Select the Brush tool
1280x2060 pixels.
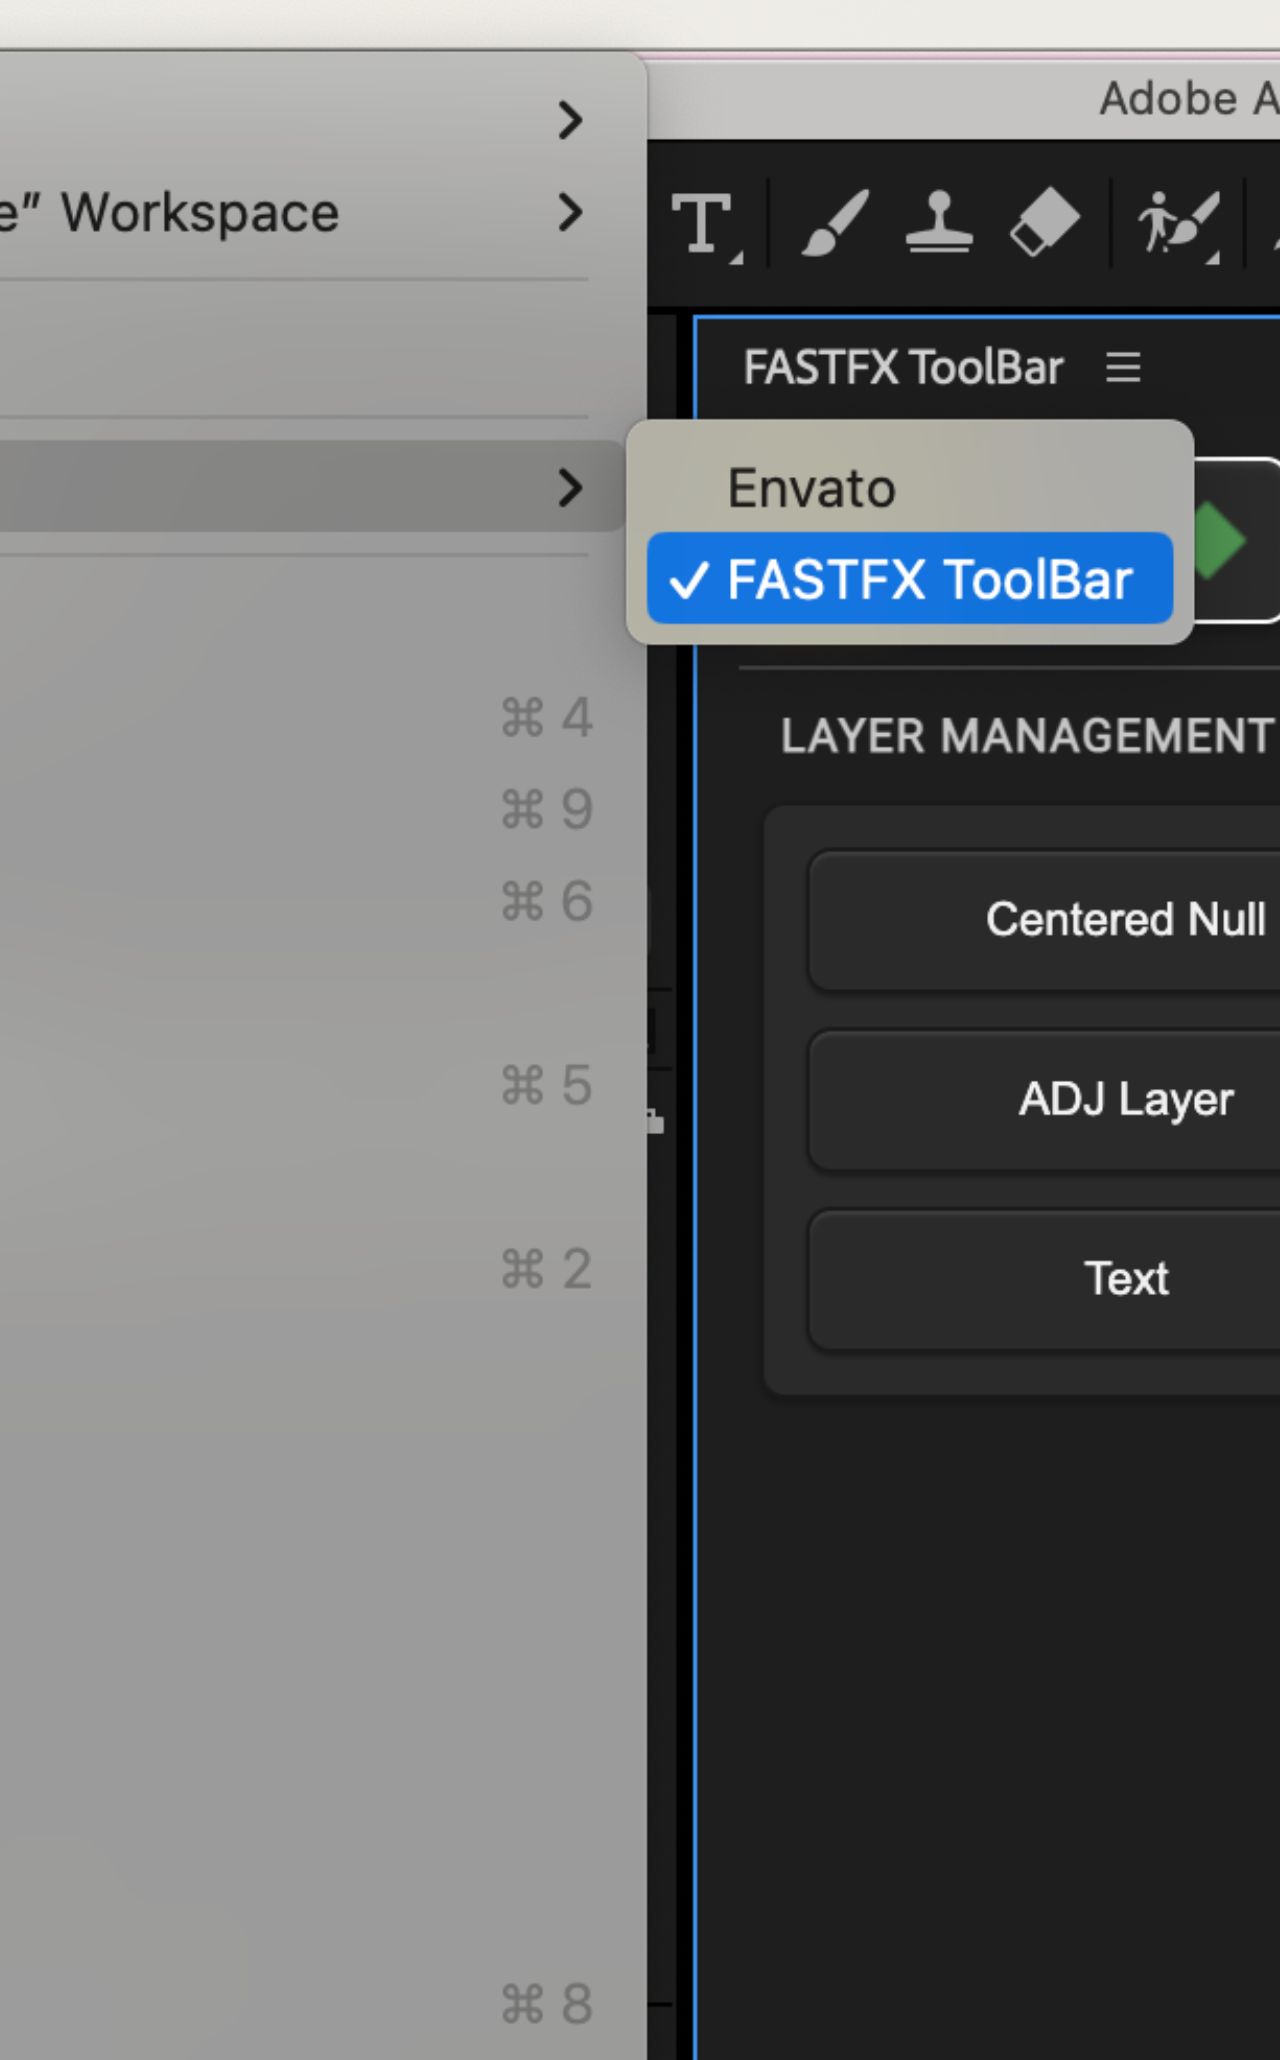tap(835, 223)
